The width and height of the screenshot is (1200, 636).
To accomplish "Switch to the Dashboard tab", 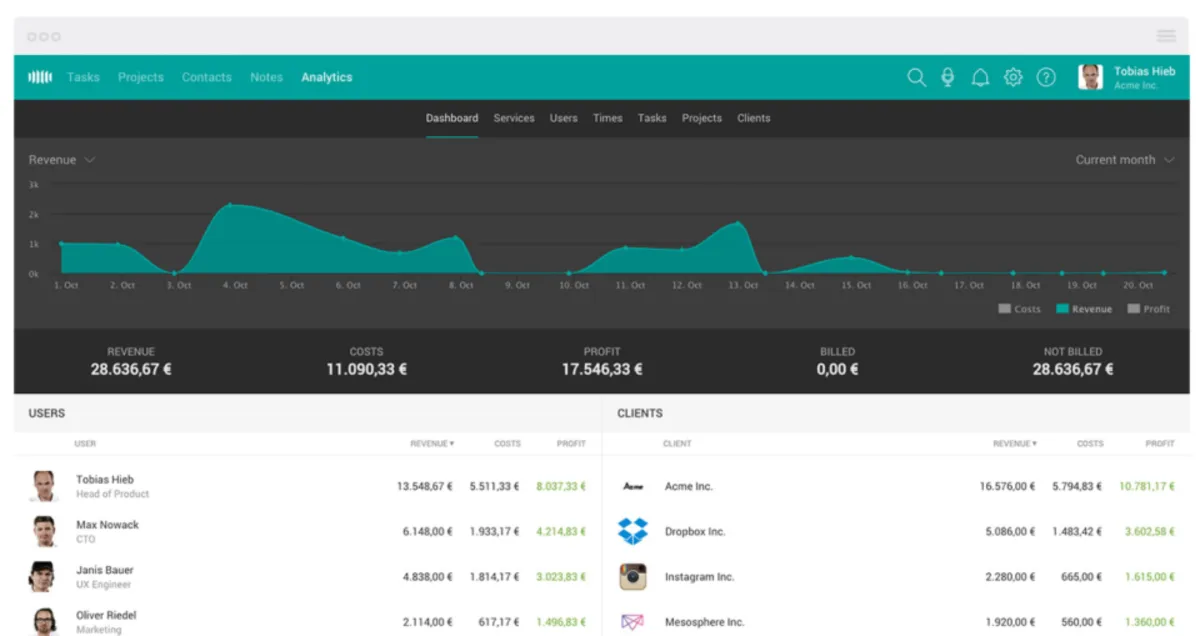I will pyautogui.click(x=452, y=118).
